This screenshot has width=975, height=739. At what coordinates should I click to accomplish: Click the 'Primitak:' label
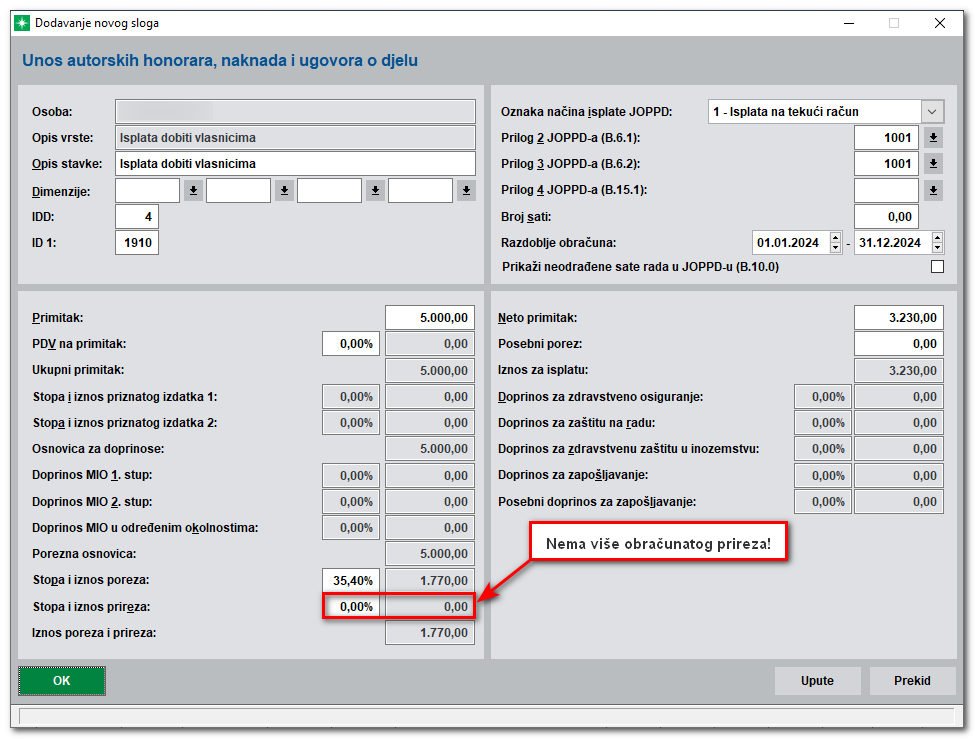[57, 318]
